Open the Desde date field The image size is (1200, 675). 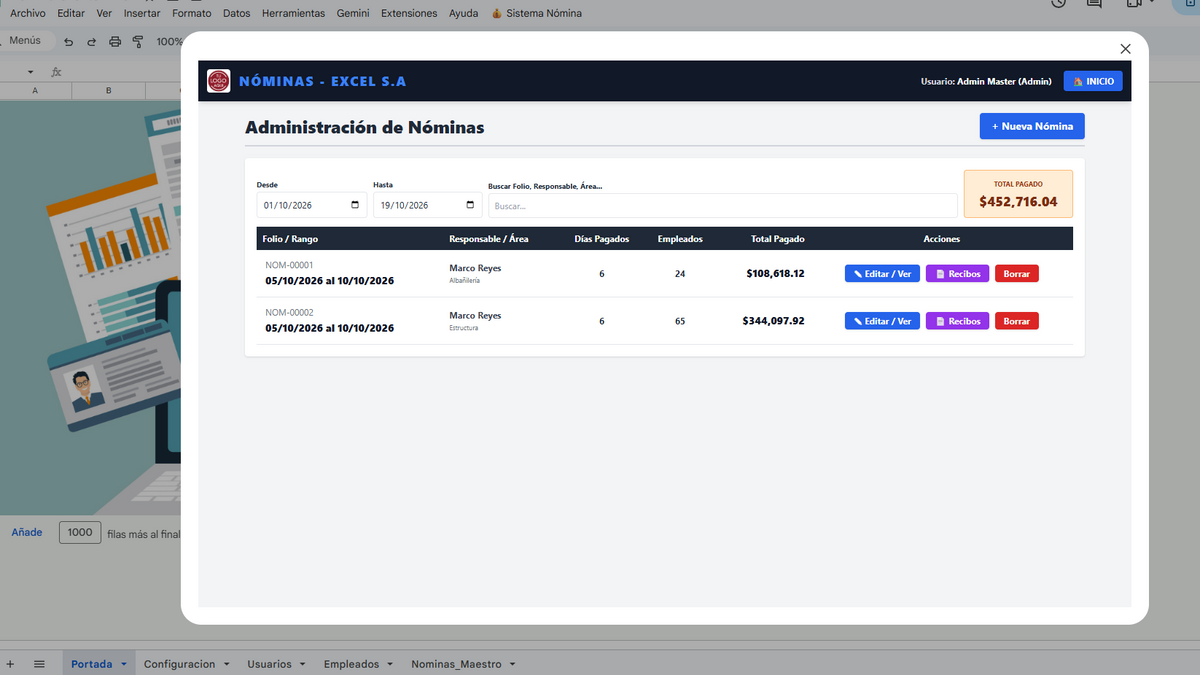(x=313, y=205)
